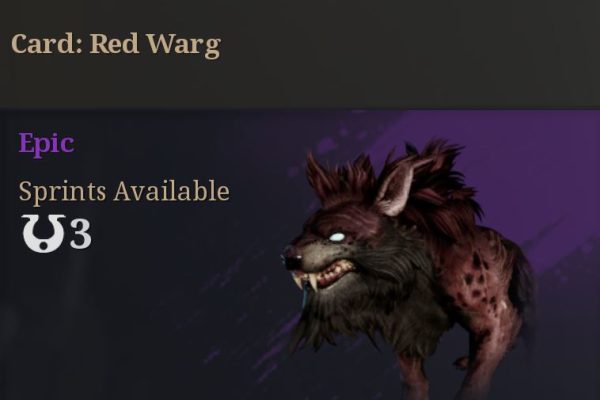Click the word Card in the title

[x=44, y=44]
